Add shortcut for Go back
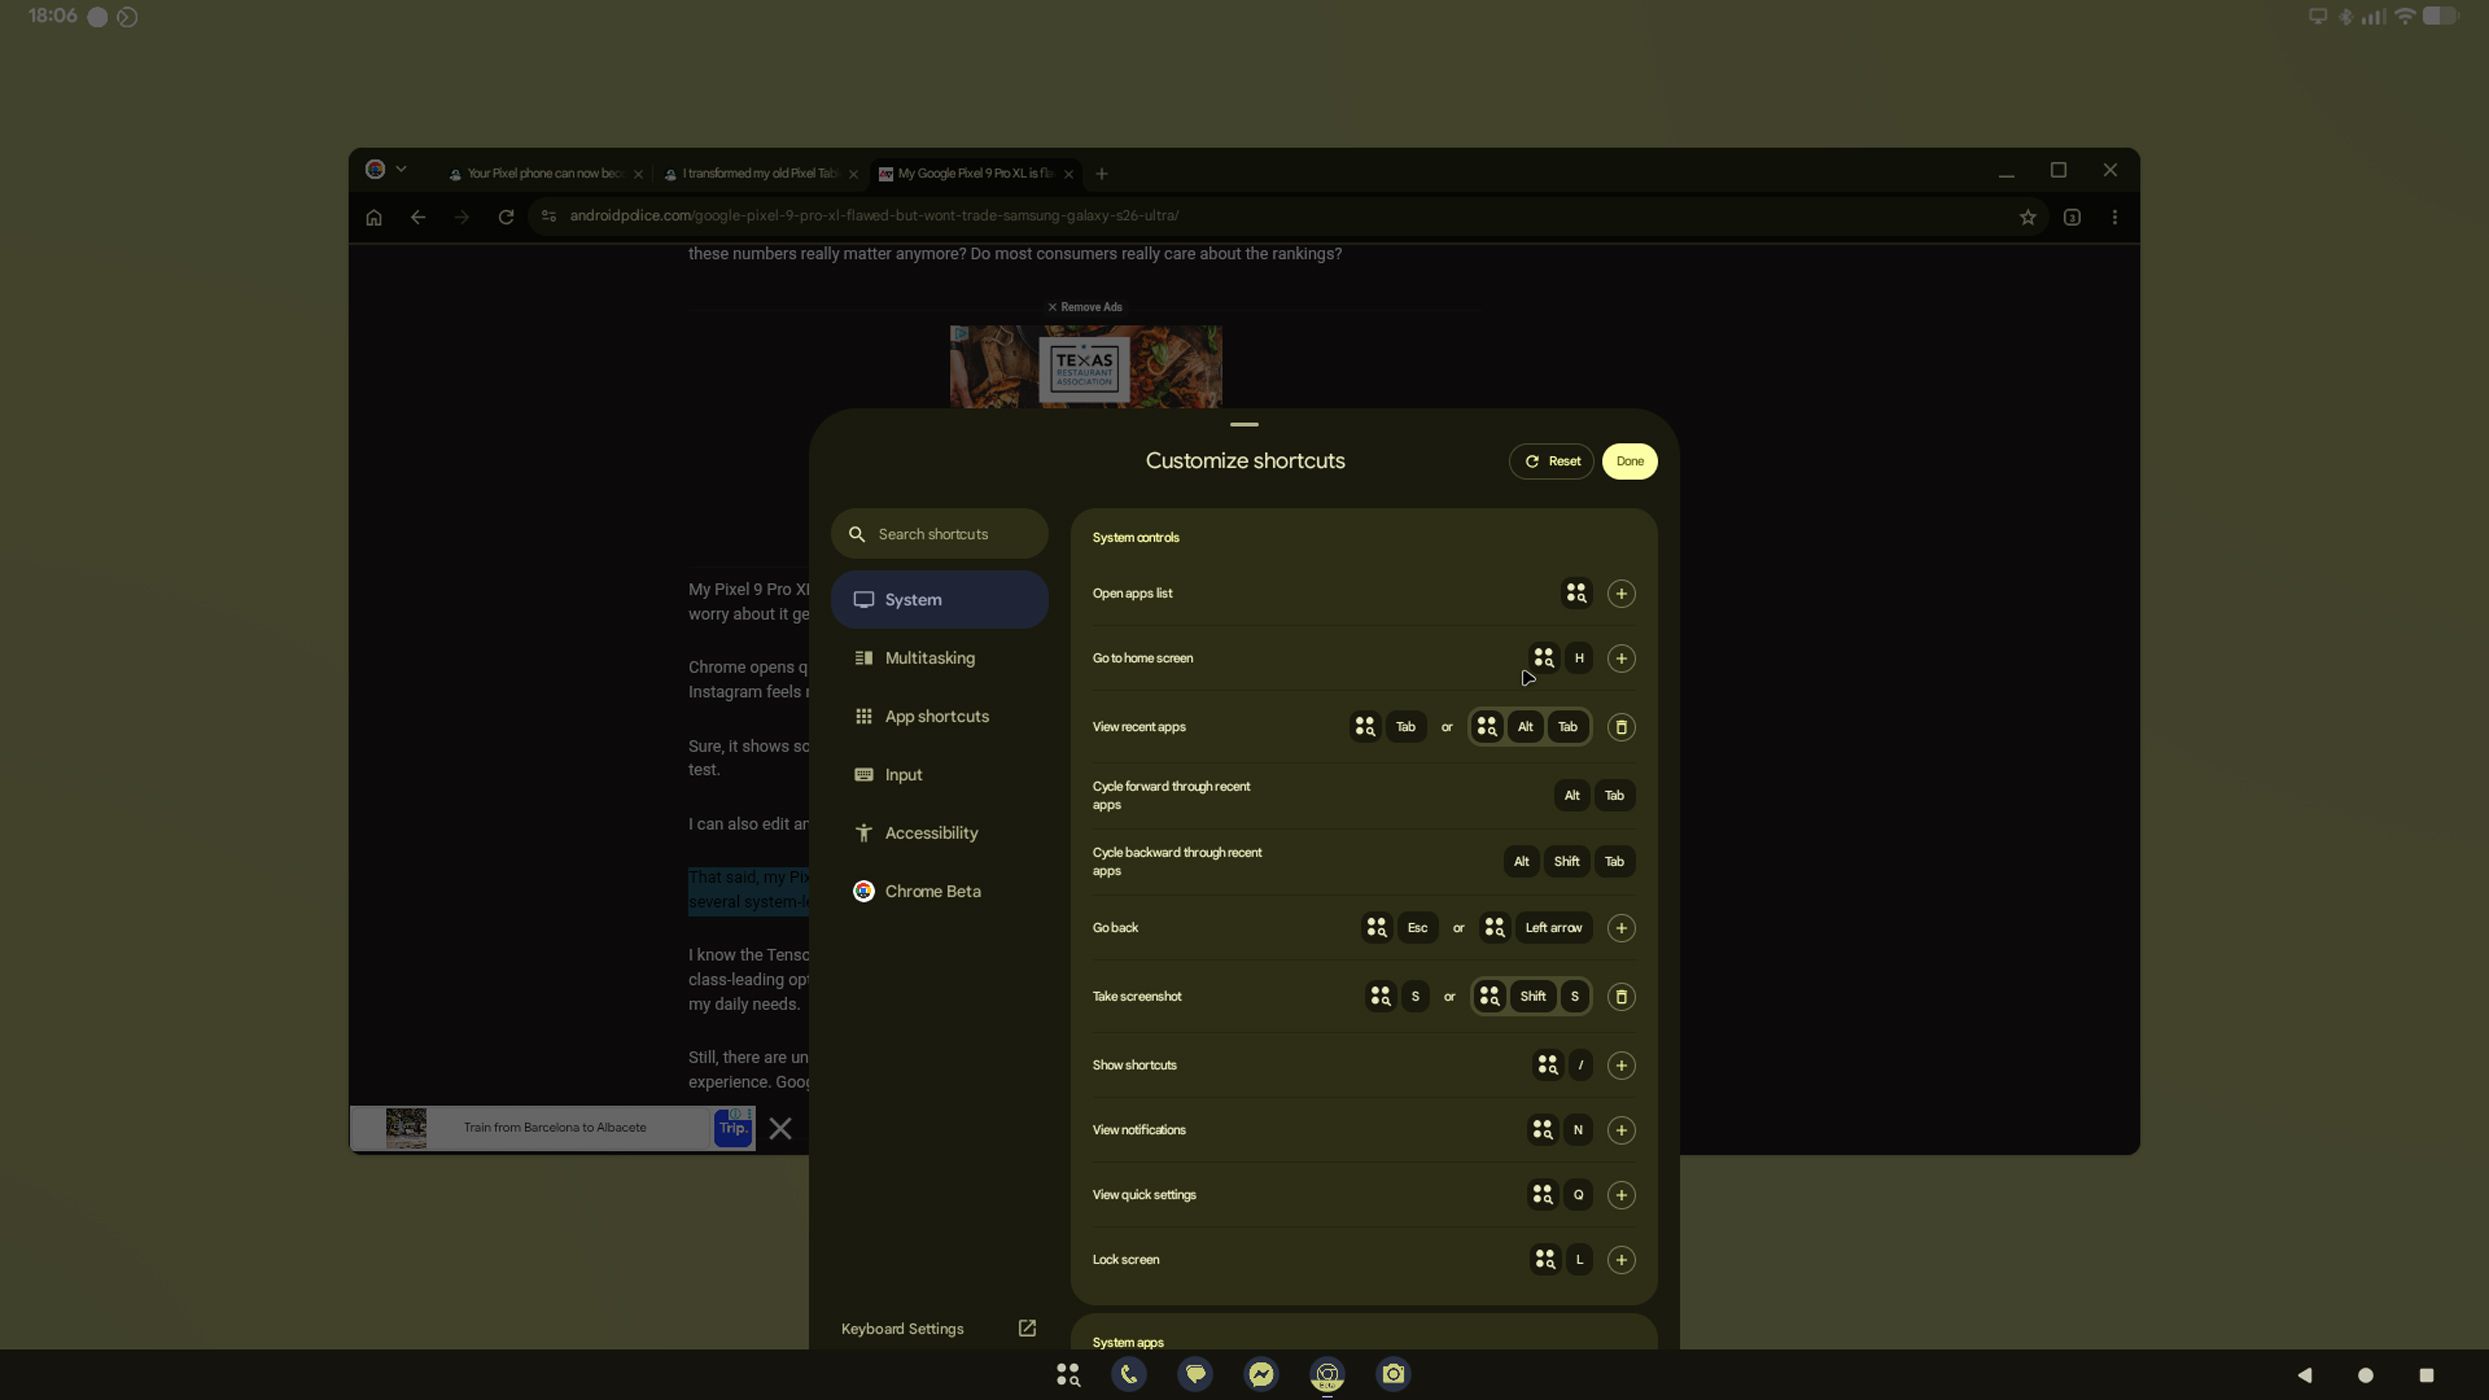 click(x=1620, y=928)
